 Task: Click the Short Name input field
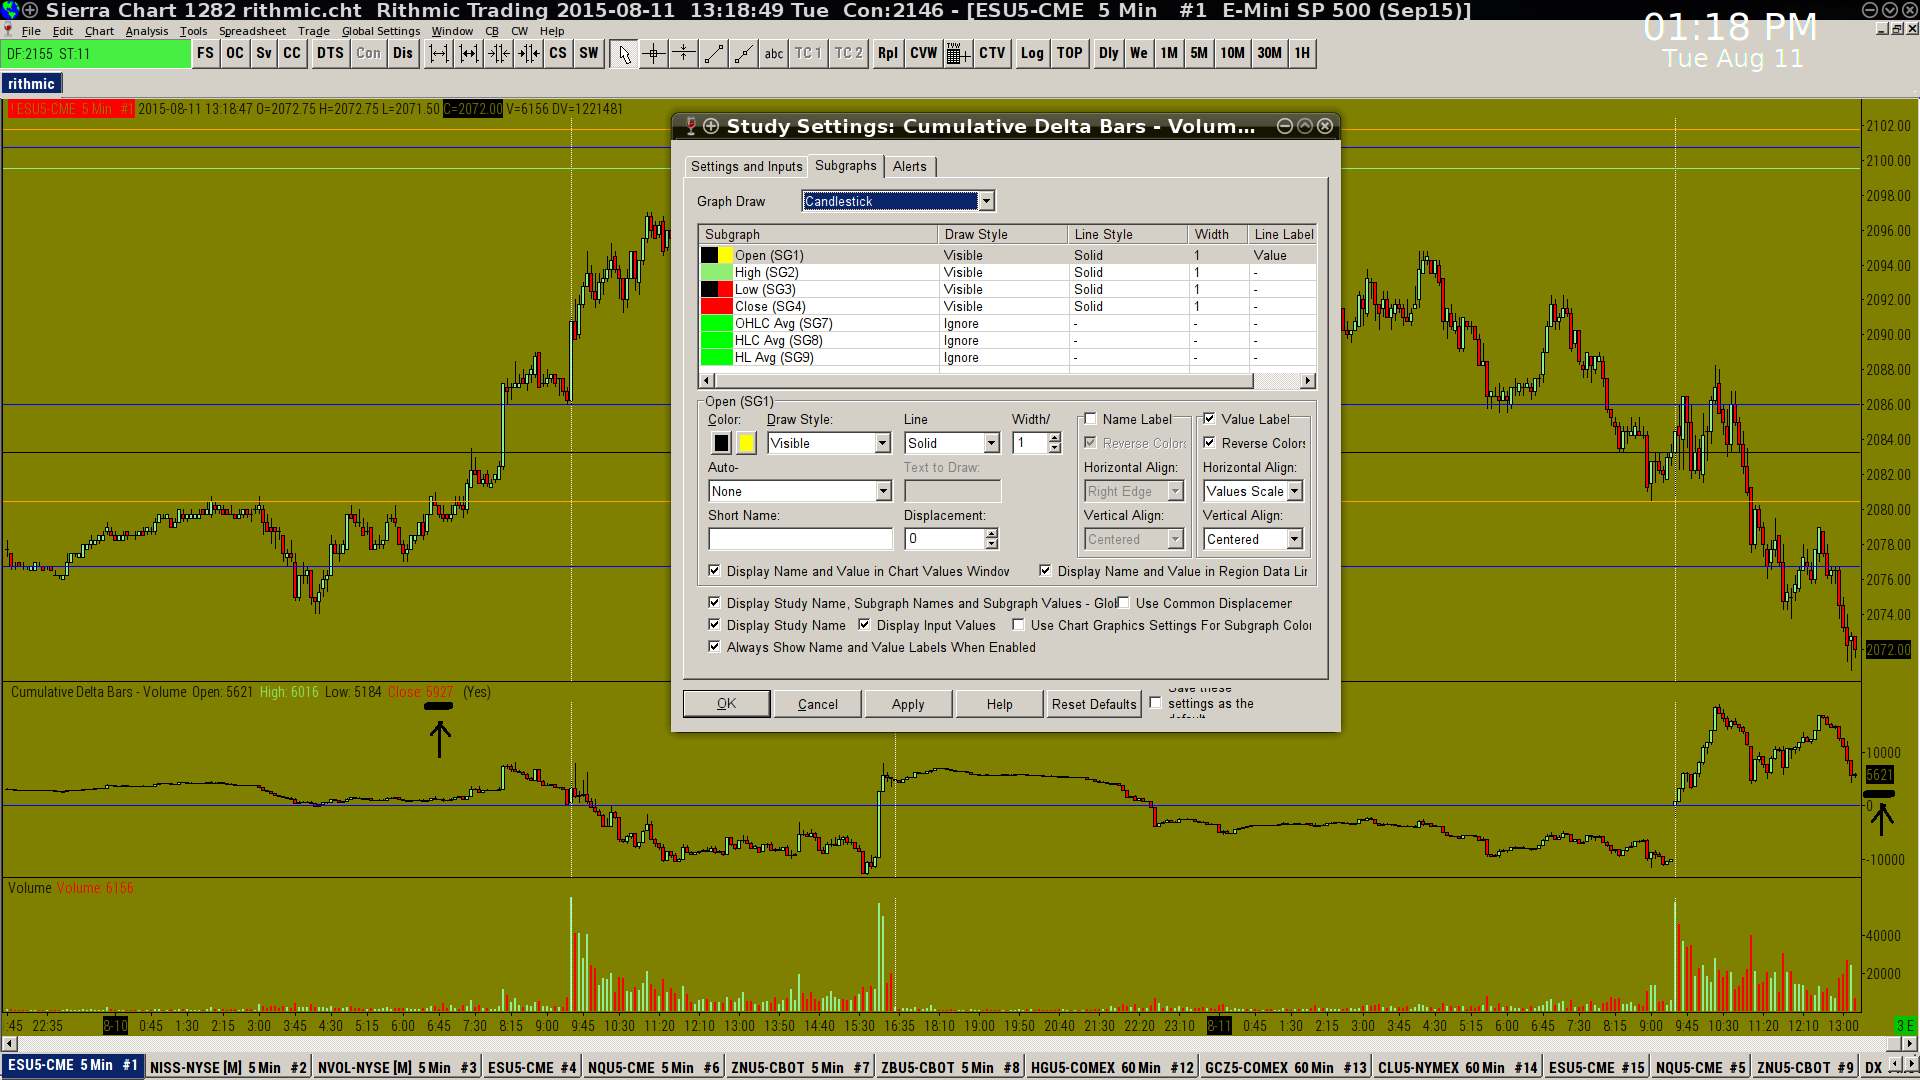[x=800, y=539]
